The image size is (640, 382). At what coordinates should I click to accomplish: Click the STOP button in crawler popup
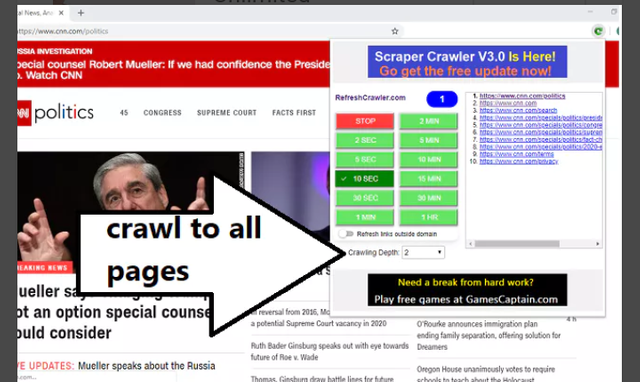[365, 121]
